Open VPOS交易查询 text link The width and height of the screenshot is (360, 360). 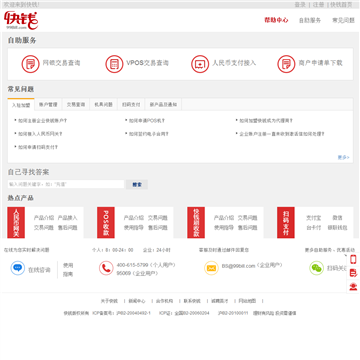click(x=148, y=63)
